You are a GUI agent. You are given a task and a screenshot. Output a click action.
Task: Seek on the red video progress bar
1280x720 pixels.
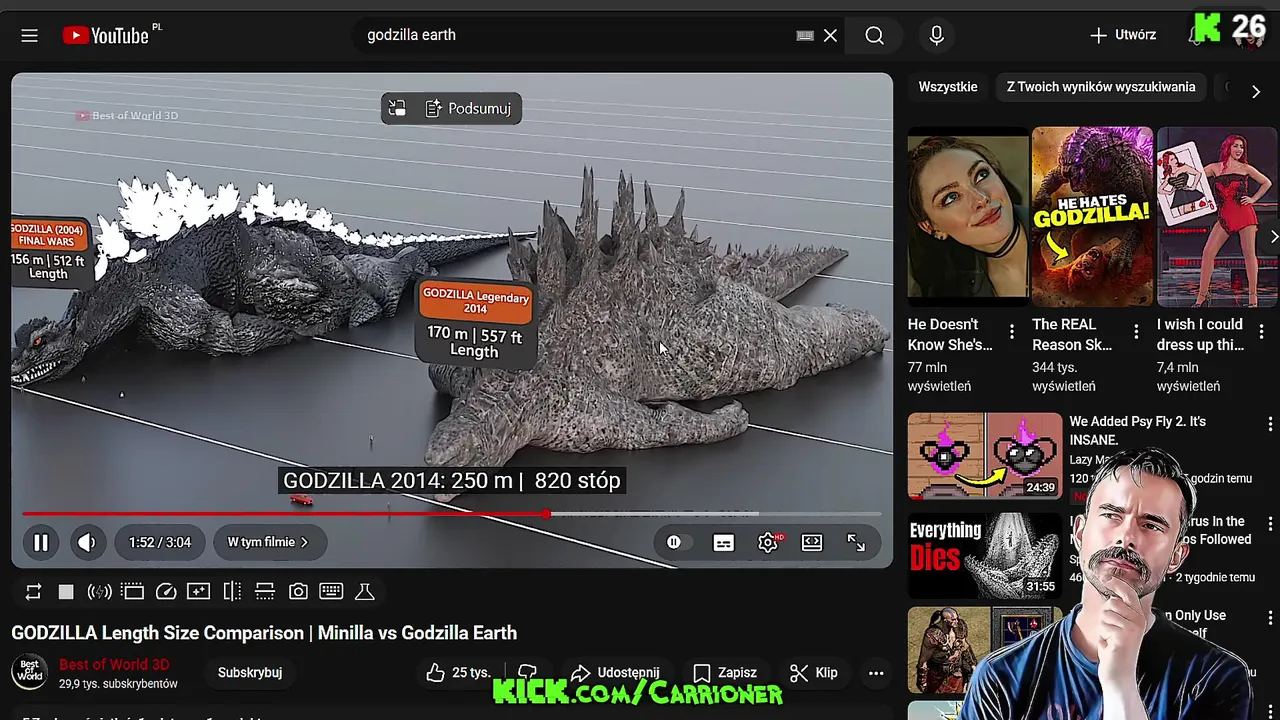(x=452, y=514)
